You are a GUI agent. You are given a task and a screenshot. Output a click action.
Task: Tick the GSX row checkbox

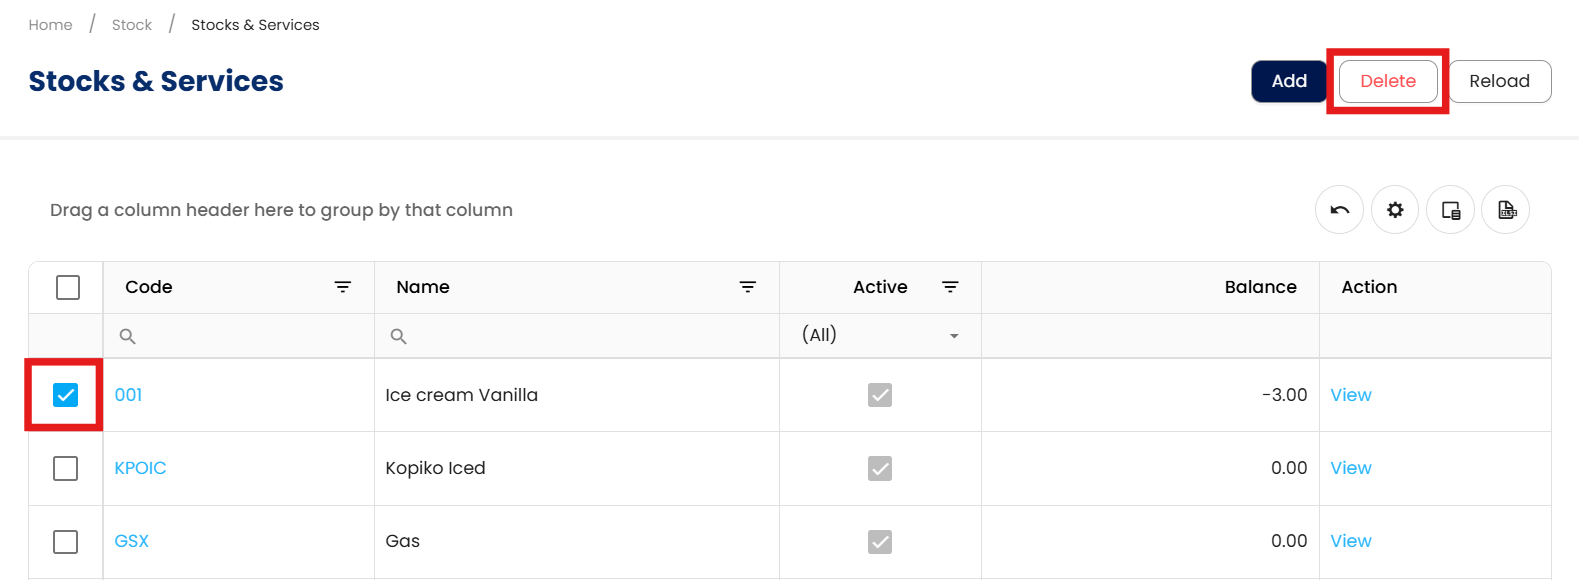[x=65, y=541]
